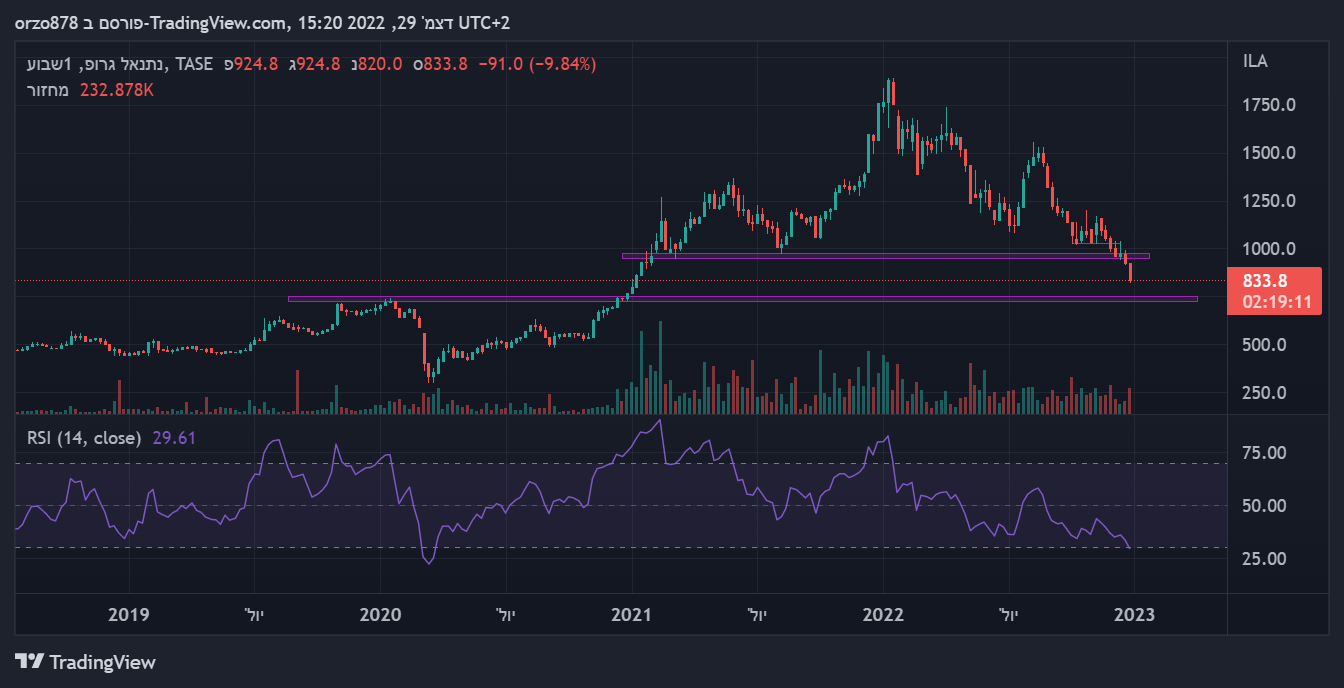The height and width of the screenshot is (688, 1344).
Task: Click the 75.00 RSI axis label
Action: pos(1265,453)
